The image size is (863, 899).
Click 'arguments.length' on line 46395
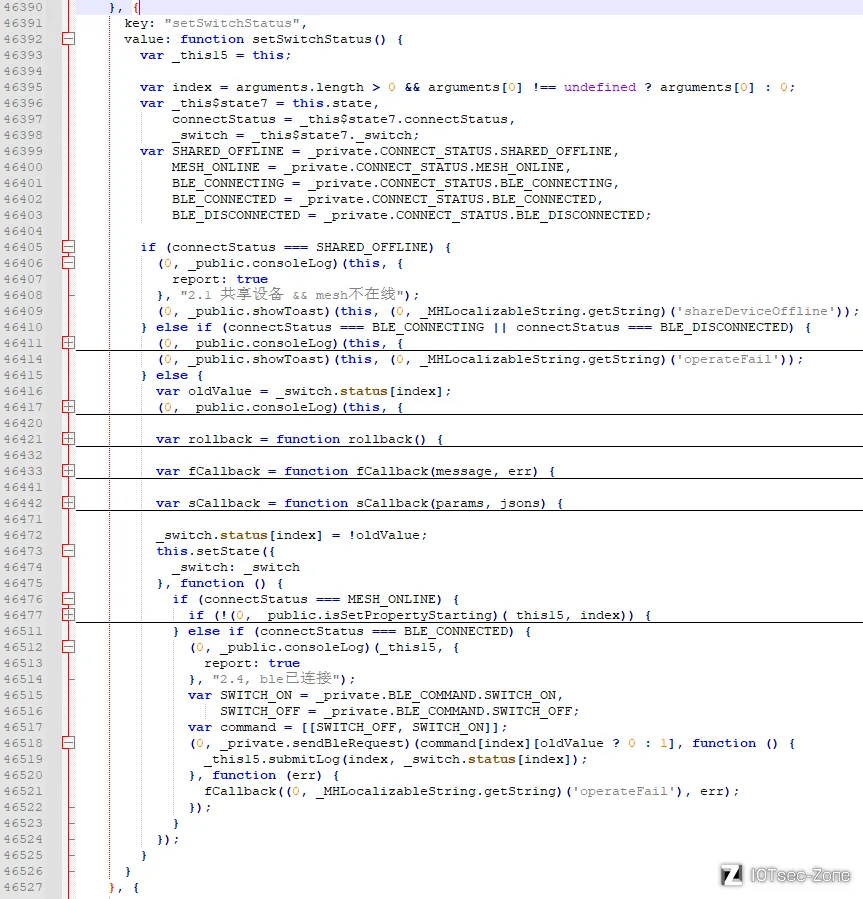pyautogui.click(x=300, y=87)
